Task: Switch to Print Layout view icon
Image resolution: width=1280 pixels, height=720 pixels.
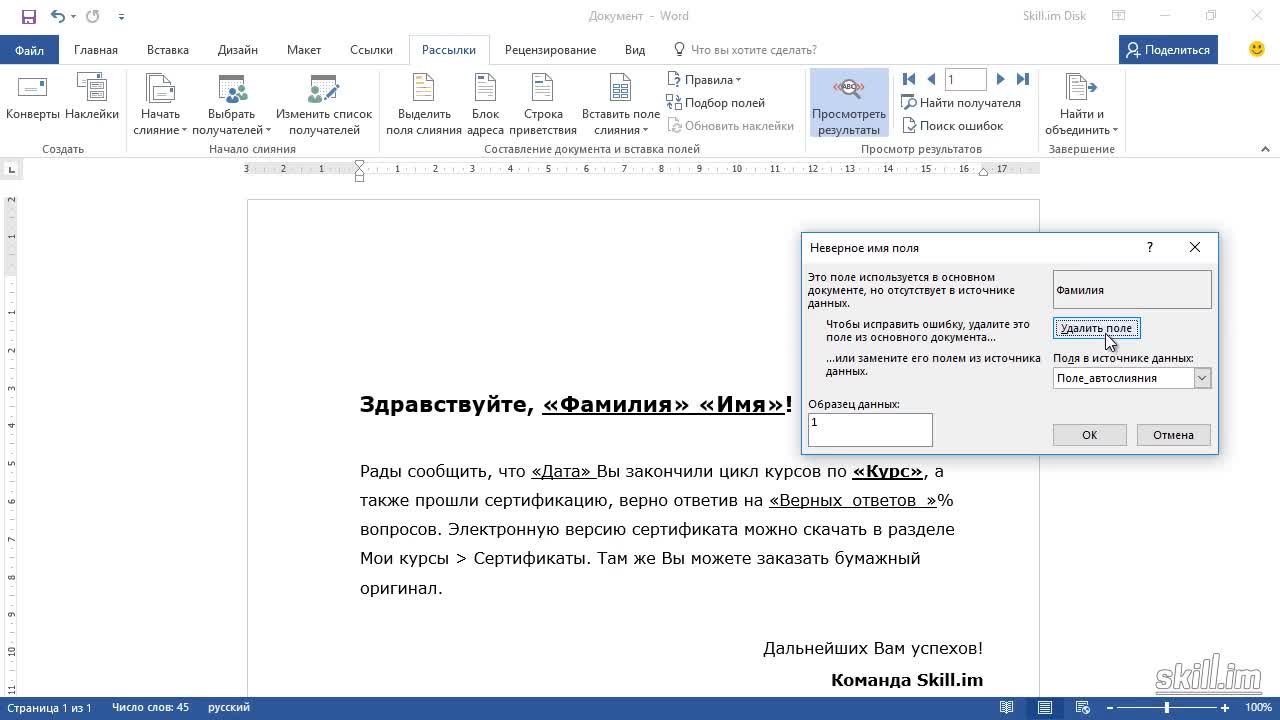Action: pyautogui.click(x=1045, y=708)
